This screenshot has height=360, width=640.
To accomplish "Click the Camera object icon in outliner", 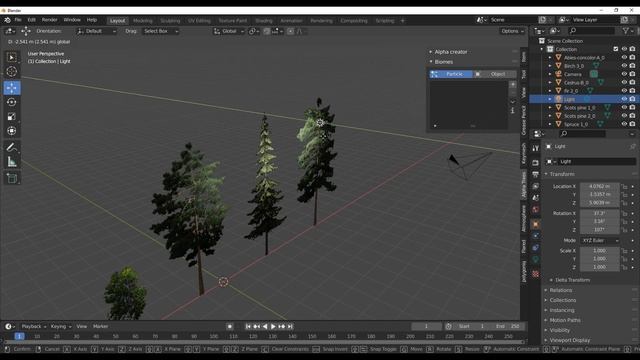I will (558, 74).
